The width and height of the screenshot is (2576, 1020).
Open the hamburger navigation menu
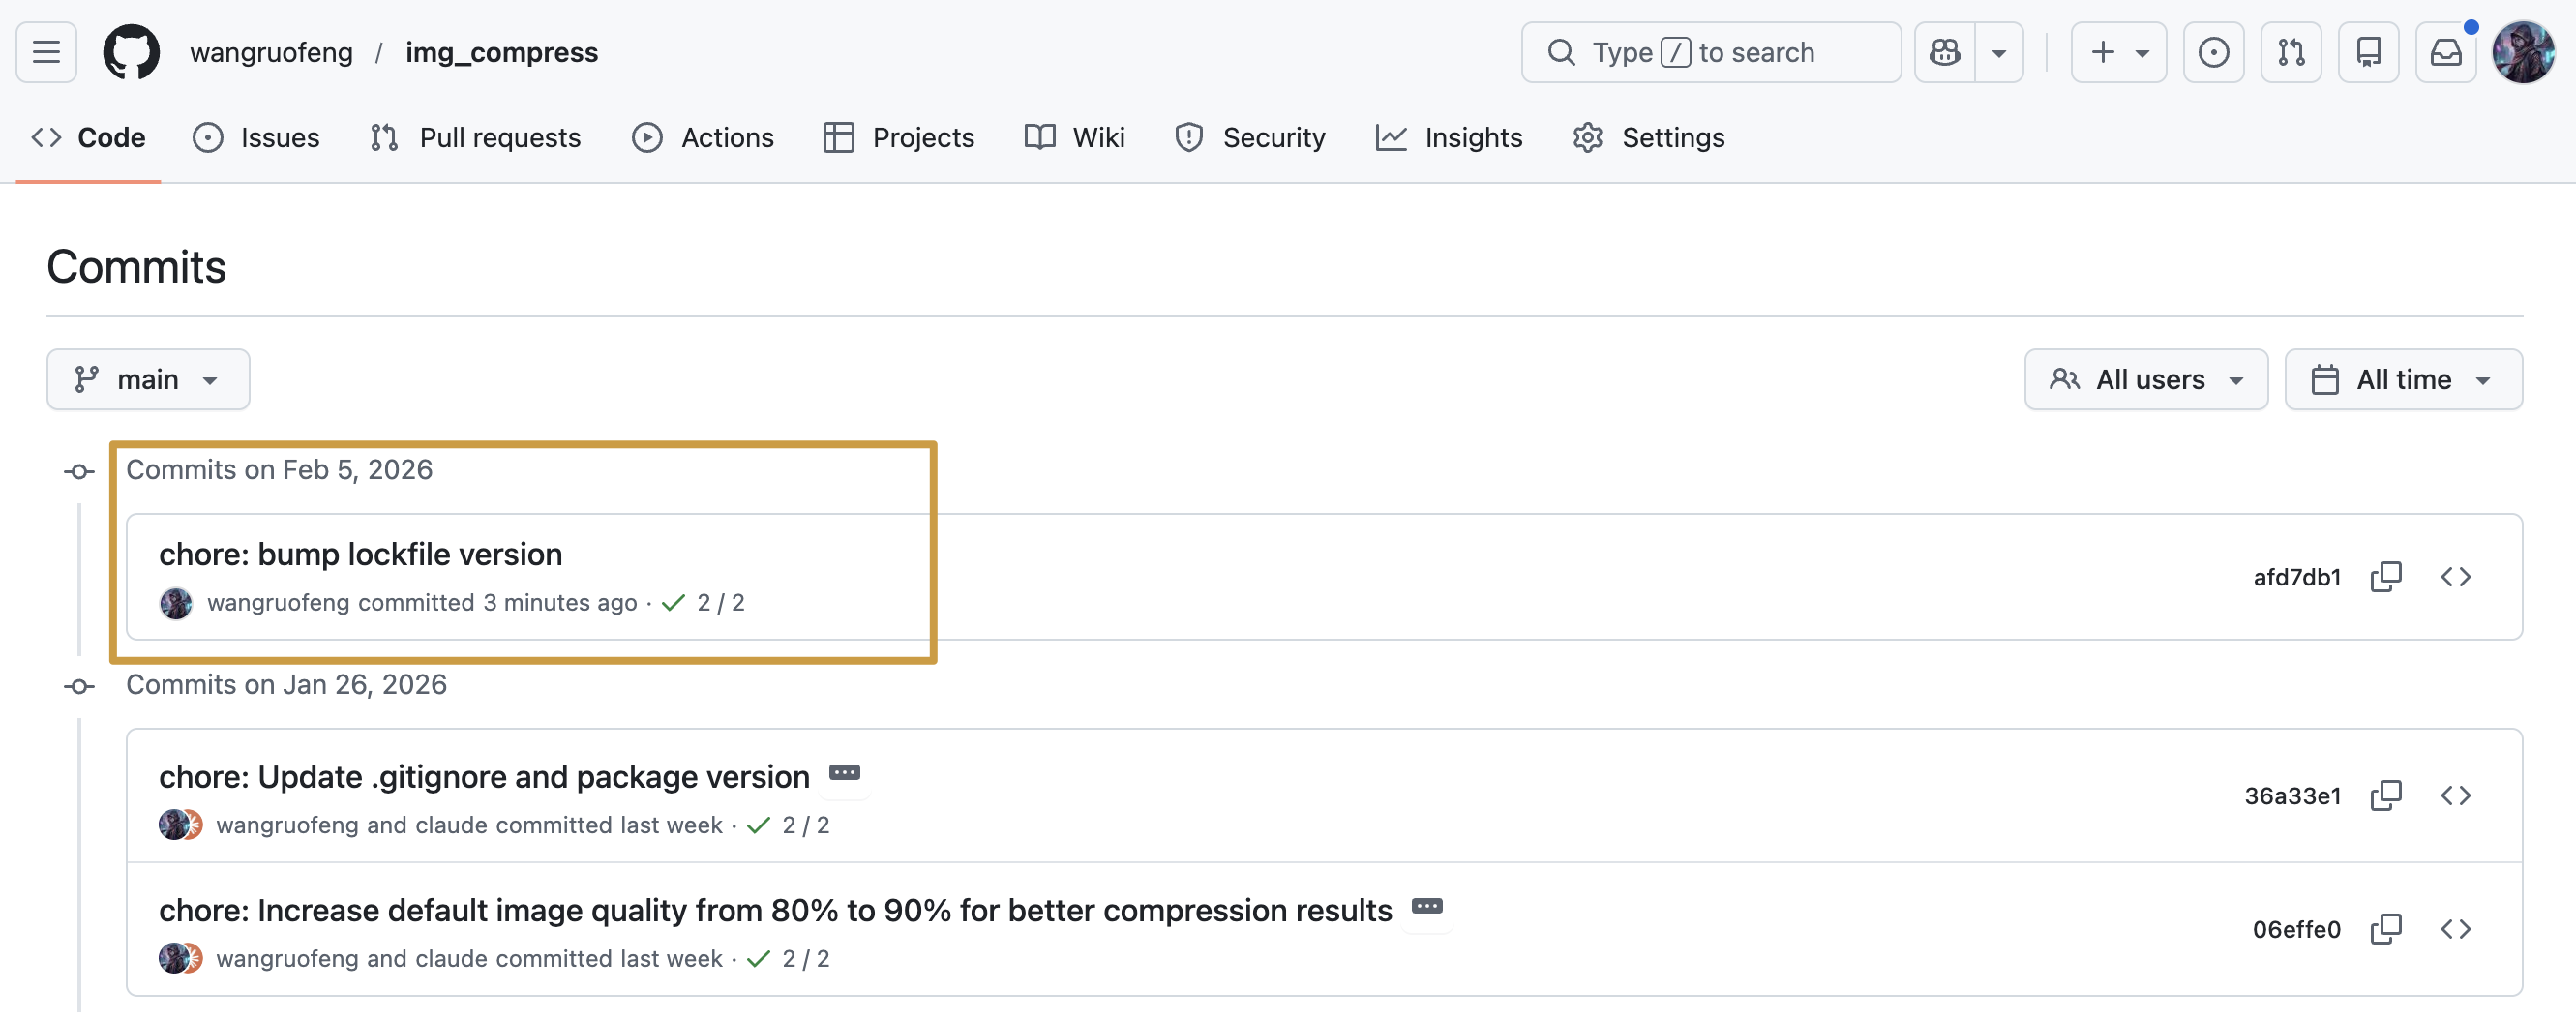point(46,52)
